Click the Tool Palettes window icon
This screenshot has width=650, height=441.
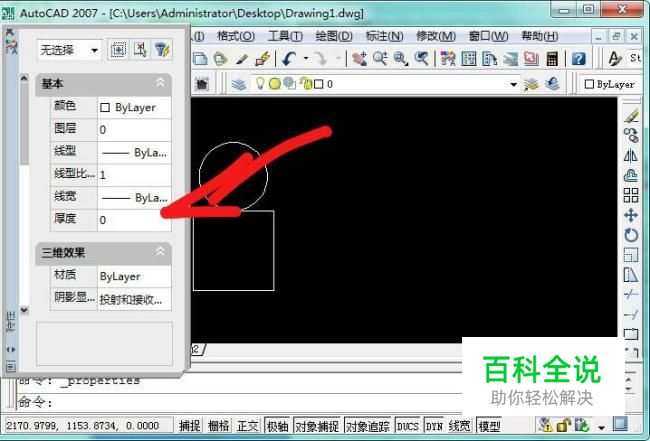[490, 59]
